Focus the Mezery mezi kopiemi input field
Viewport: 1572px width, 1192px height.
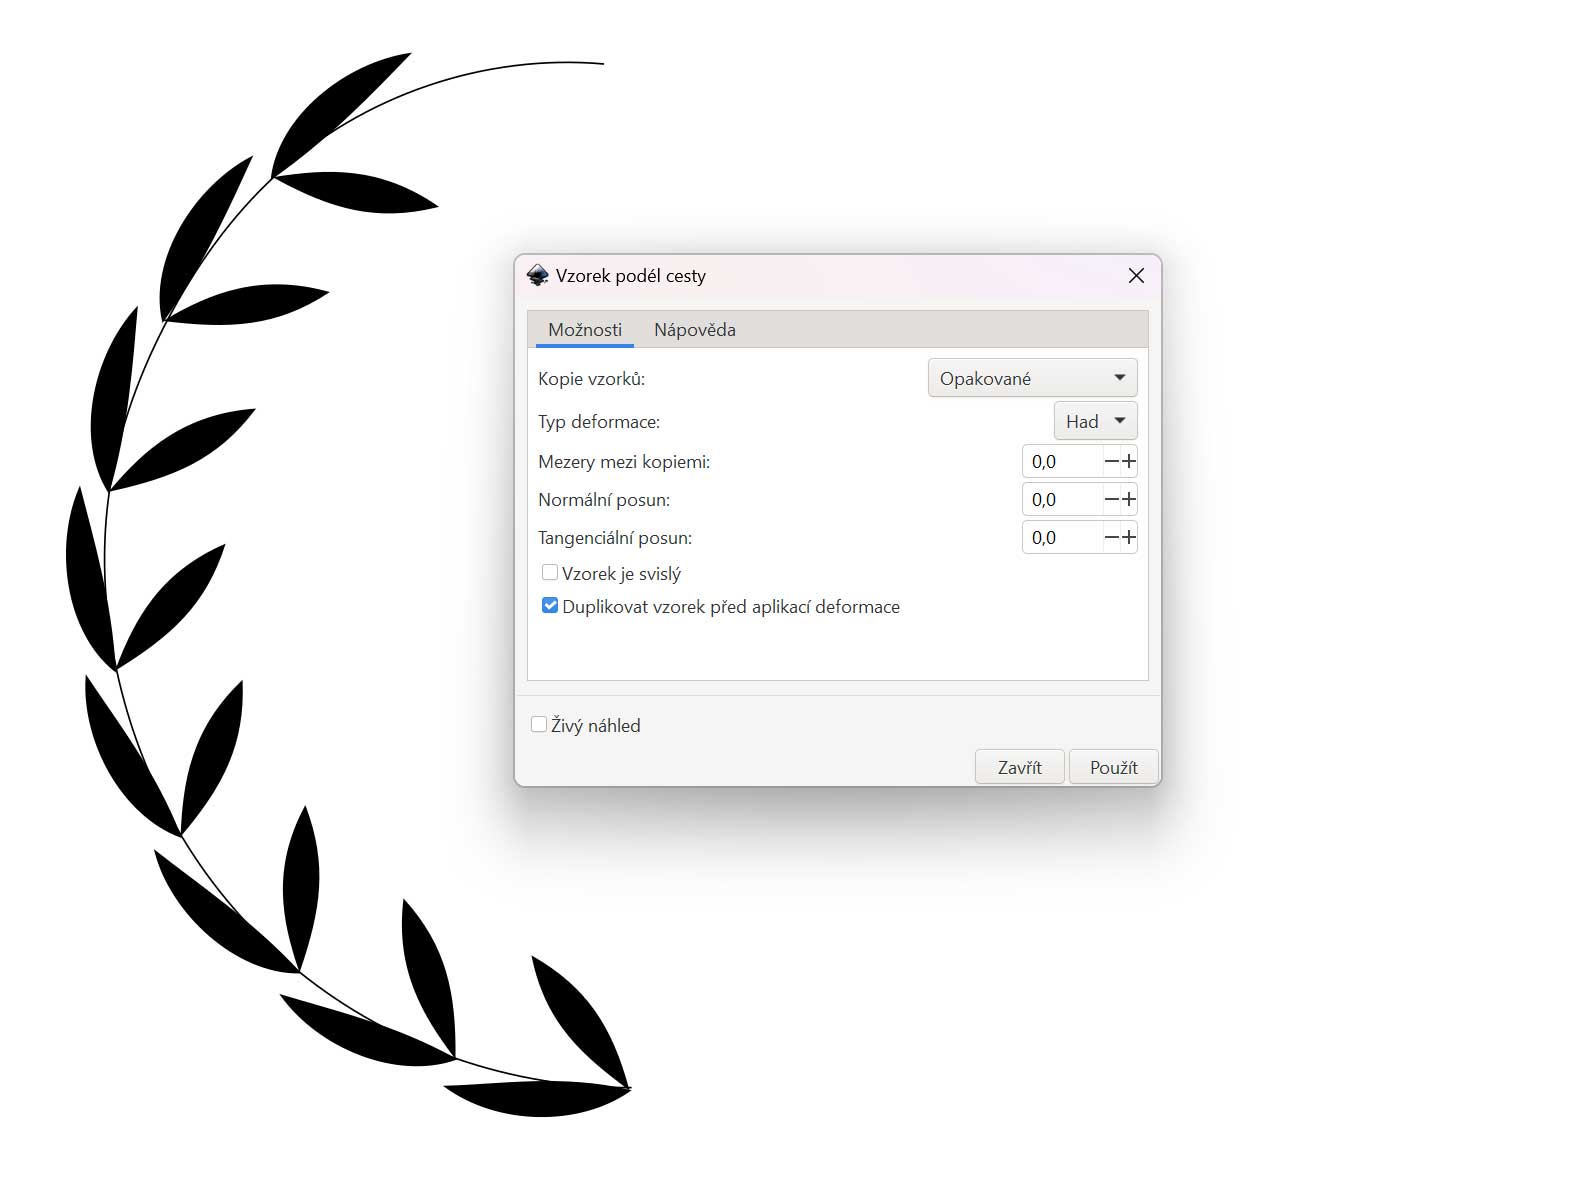click(x=1062, y=462)
